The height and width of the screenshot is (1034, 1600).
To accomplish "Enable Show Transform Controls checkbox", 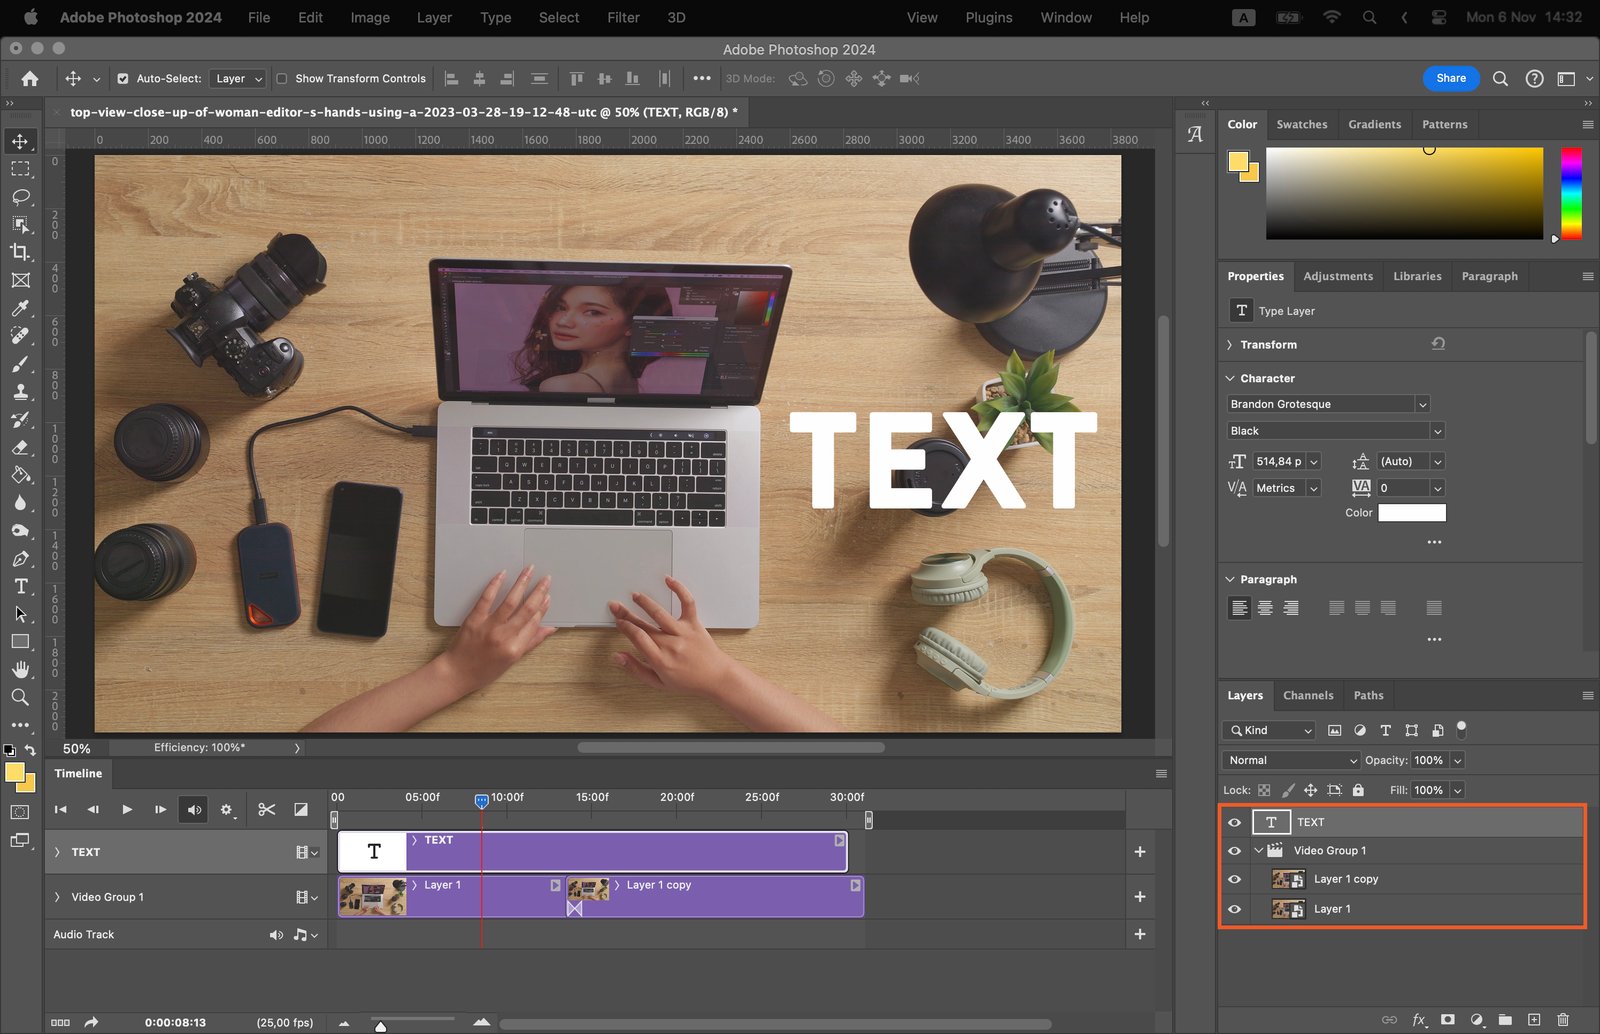I will pyautogui.click(x=282, y=79).
